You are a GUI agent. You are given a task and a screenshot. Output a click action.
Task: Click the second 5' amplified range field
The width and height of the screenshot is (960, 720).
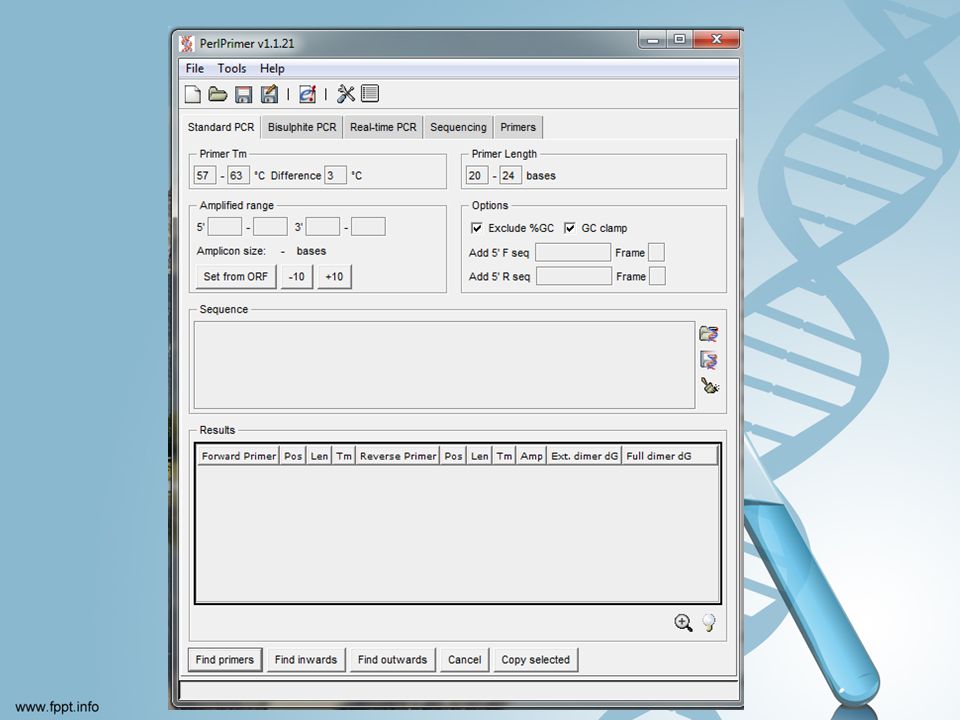click(270, 227)
